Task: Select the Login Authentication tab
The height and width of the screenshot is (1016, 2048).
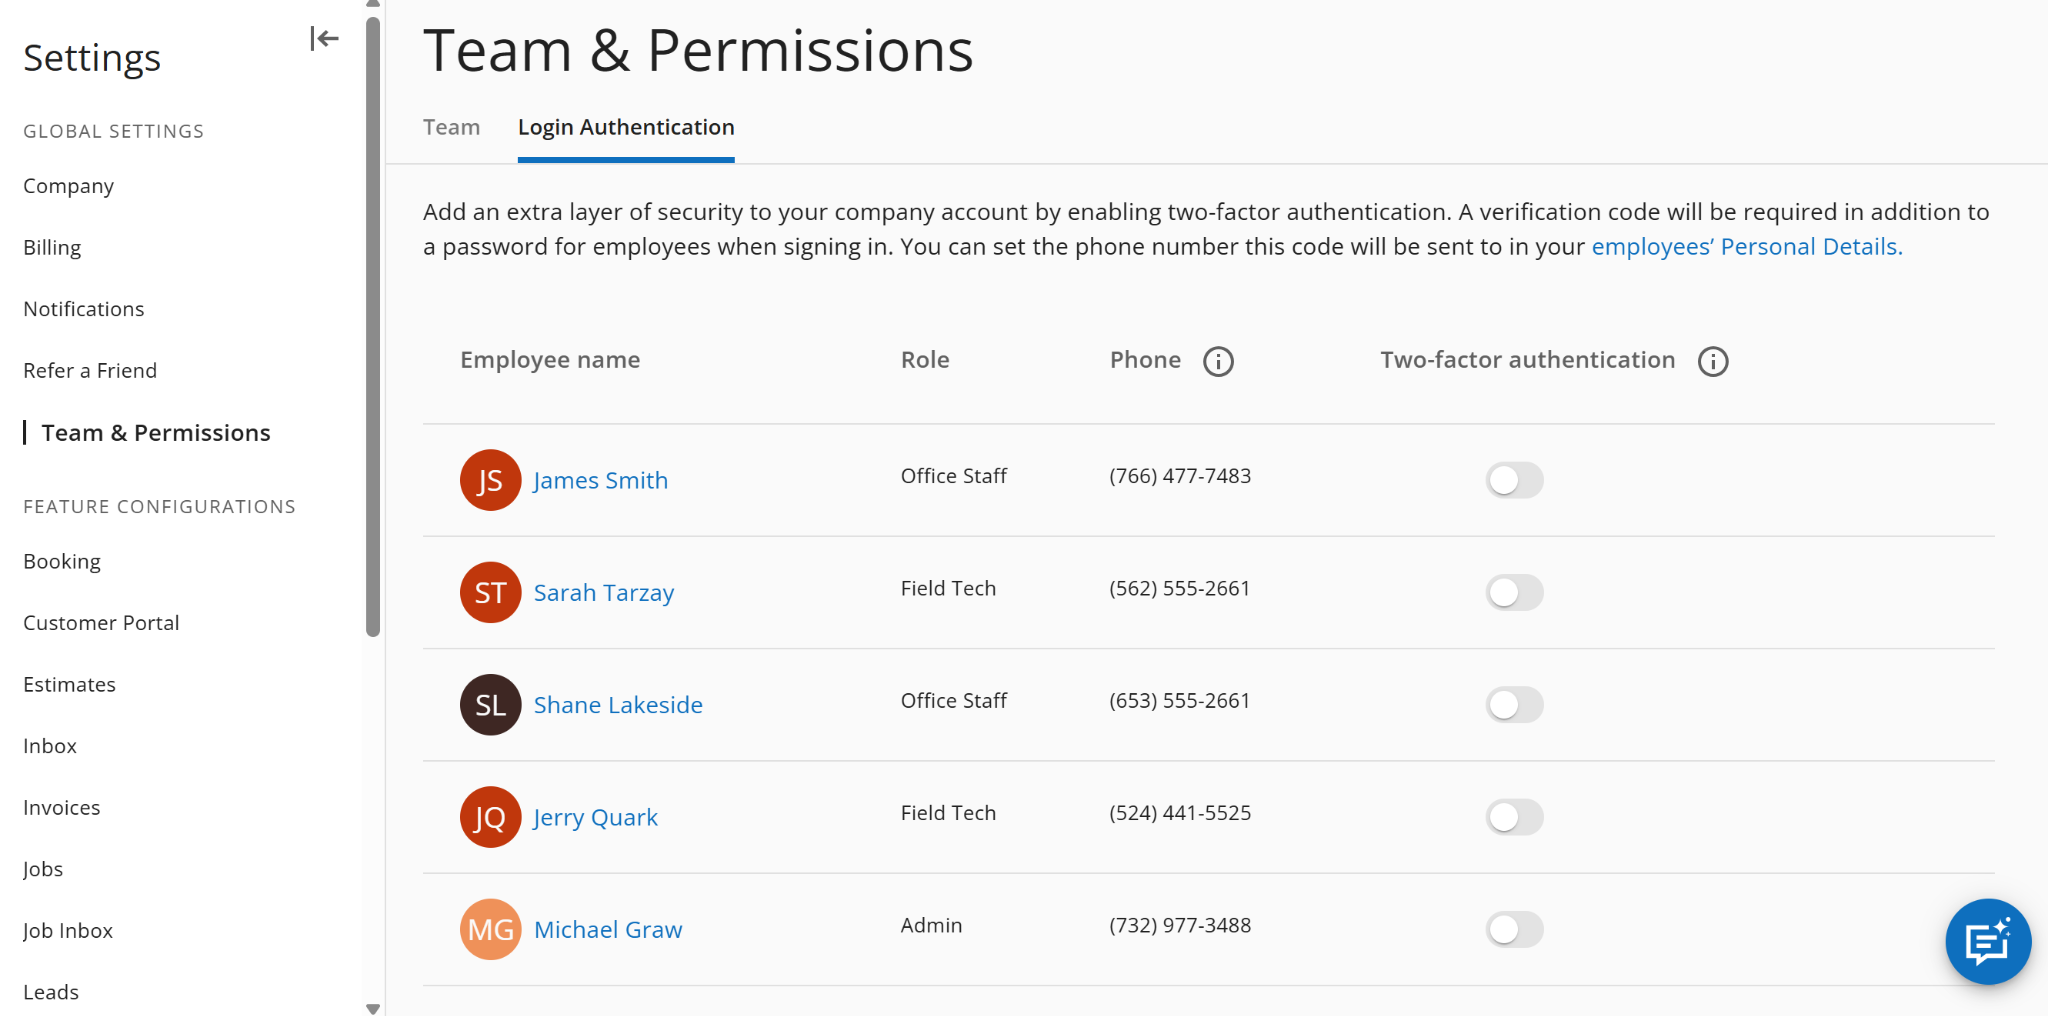Action: [x=626, y=128]
